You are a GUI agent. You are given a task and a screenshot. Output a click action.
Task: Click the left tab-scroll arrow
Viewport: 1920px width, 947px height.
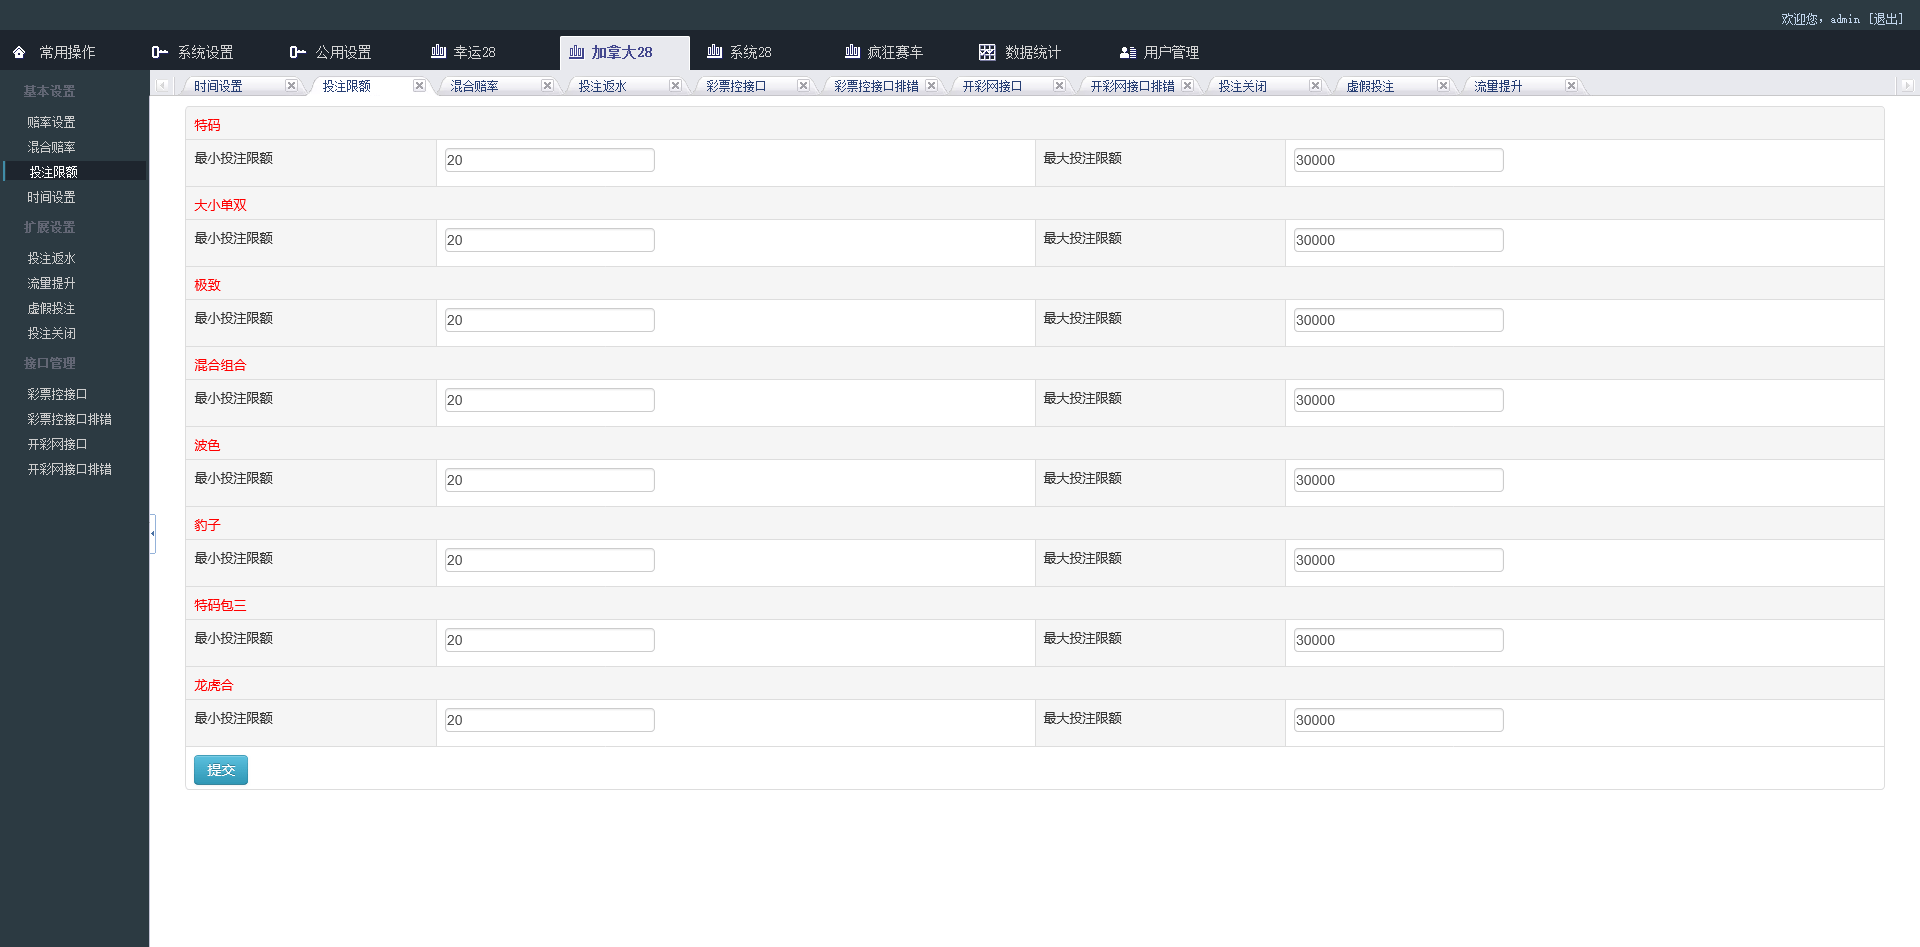click(x=163, y=85)
